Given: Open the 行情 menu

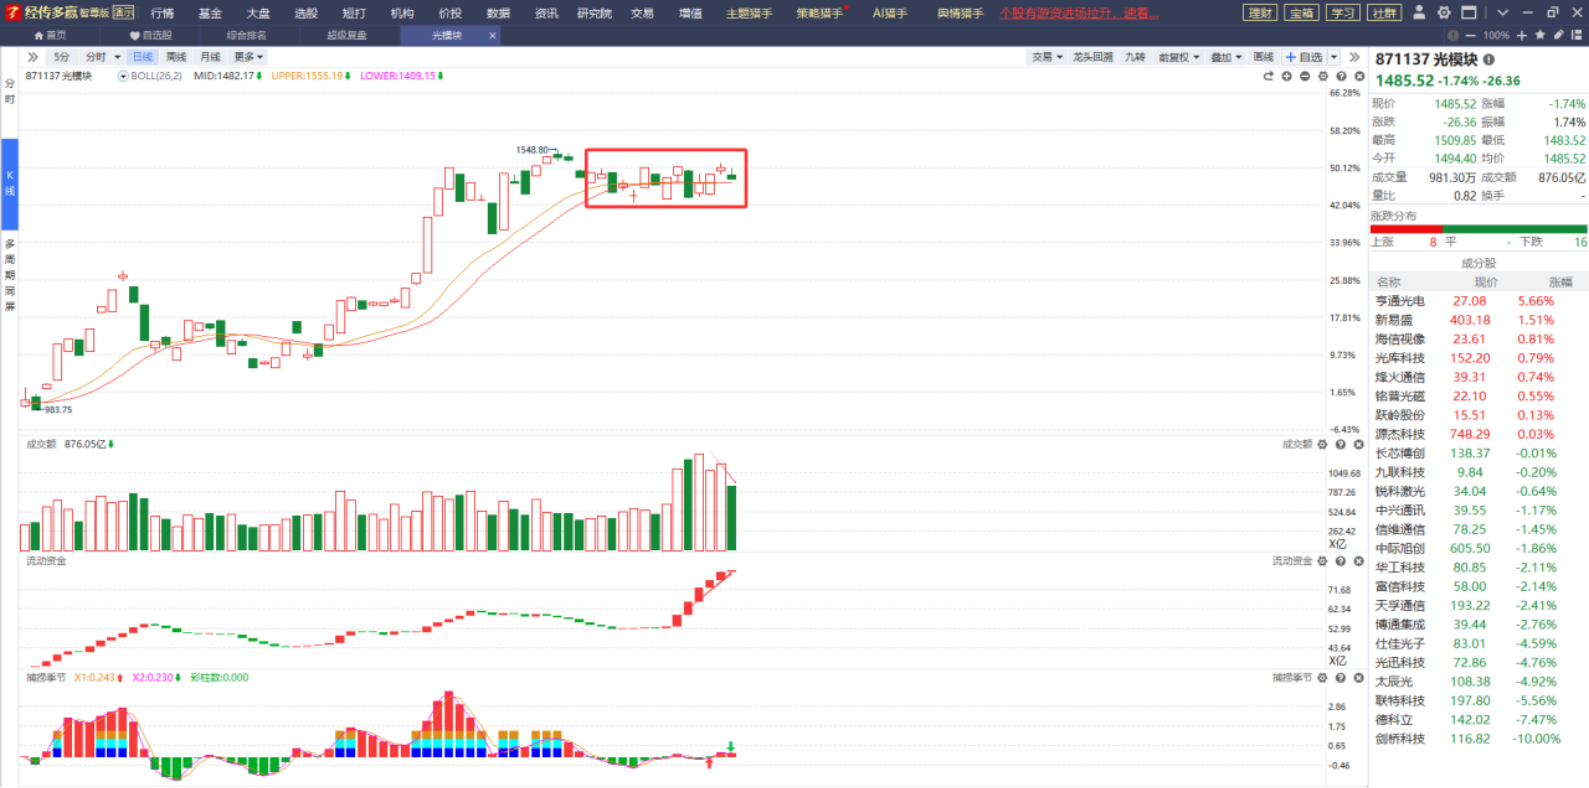Looking at the screenshot, I should click(162, 13).
